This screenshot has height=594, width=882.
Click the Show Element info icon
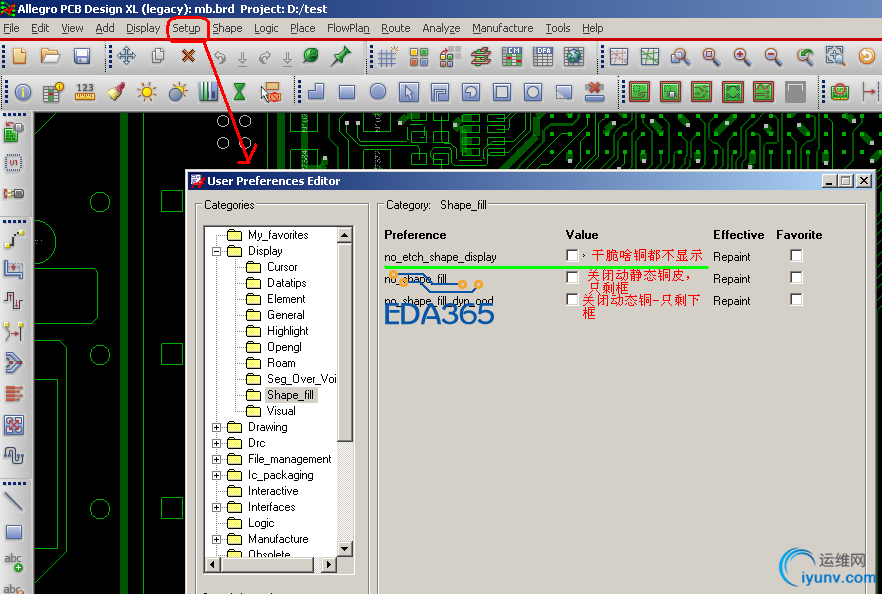(x=23, y=92)
